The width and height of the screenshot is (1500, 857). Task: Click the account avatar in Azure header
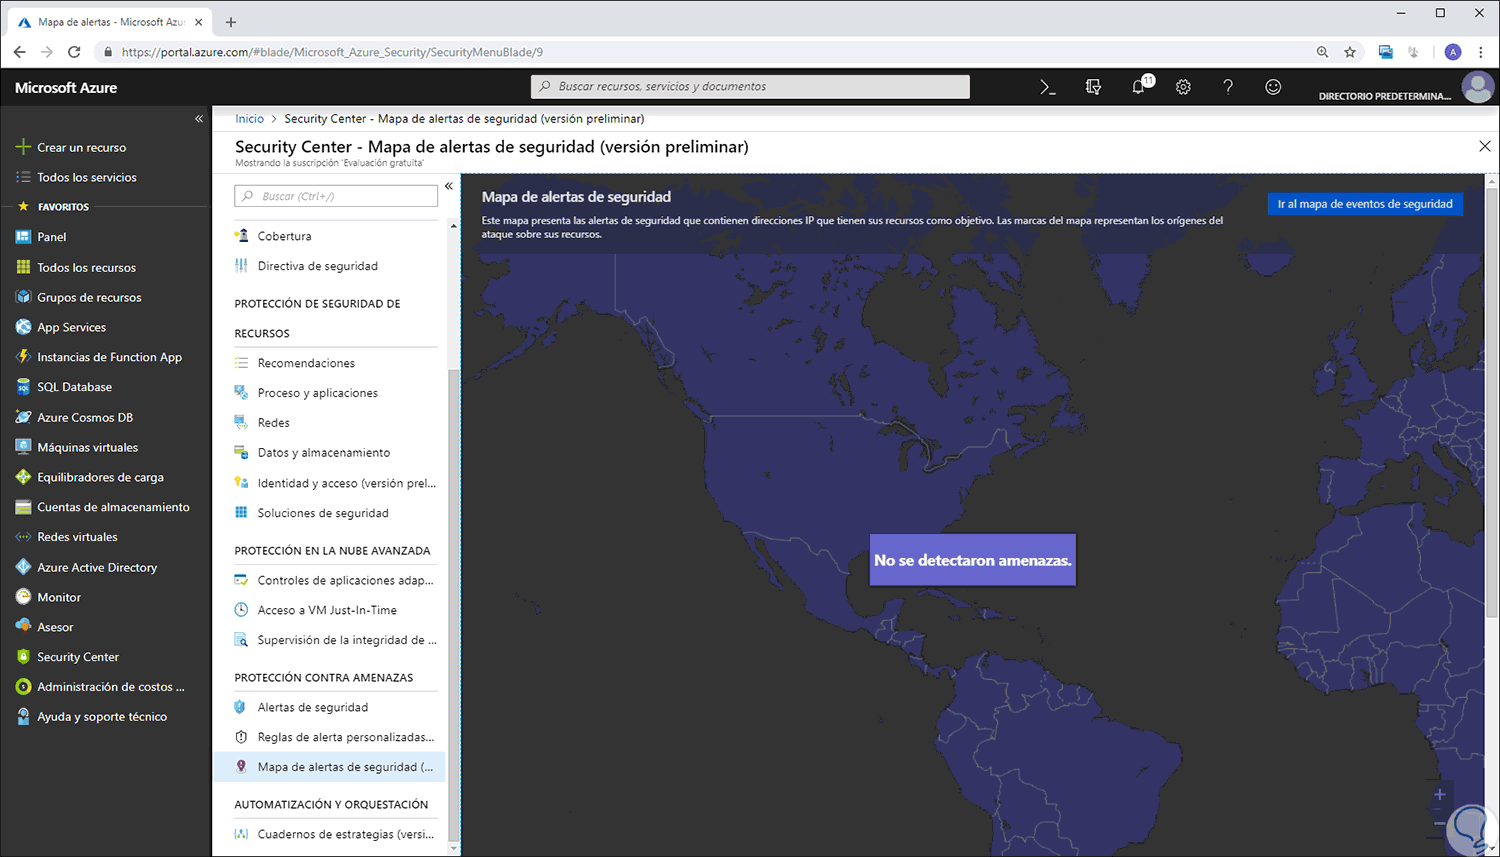[x=1477, y=87]
